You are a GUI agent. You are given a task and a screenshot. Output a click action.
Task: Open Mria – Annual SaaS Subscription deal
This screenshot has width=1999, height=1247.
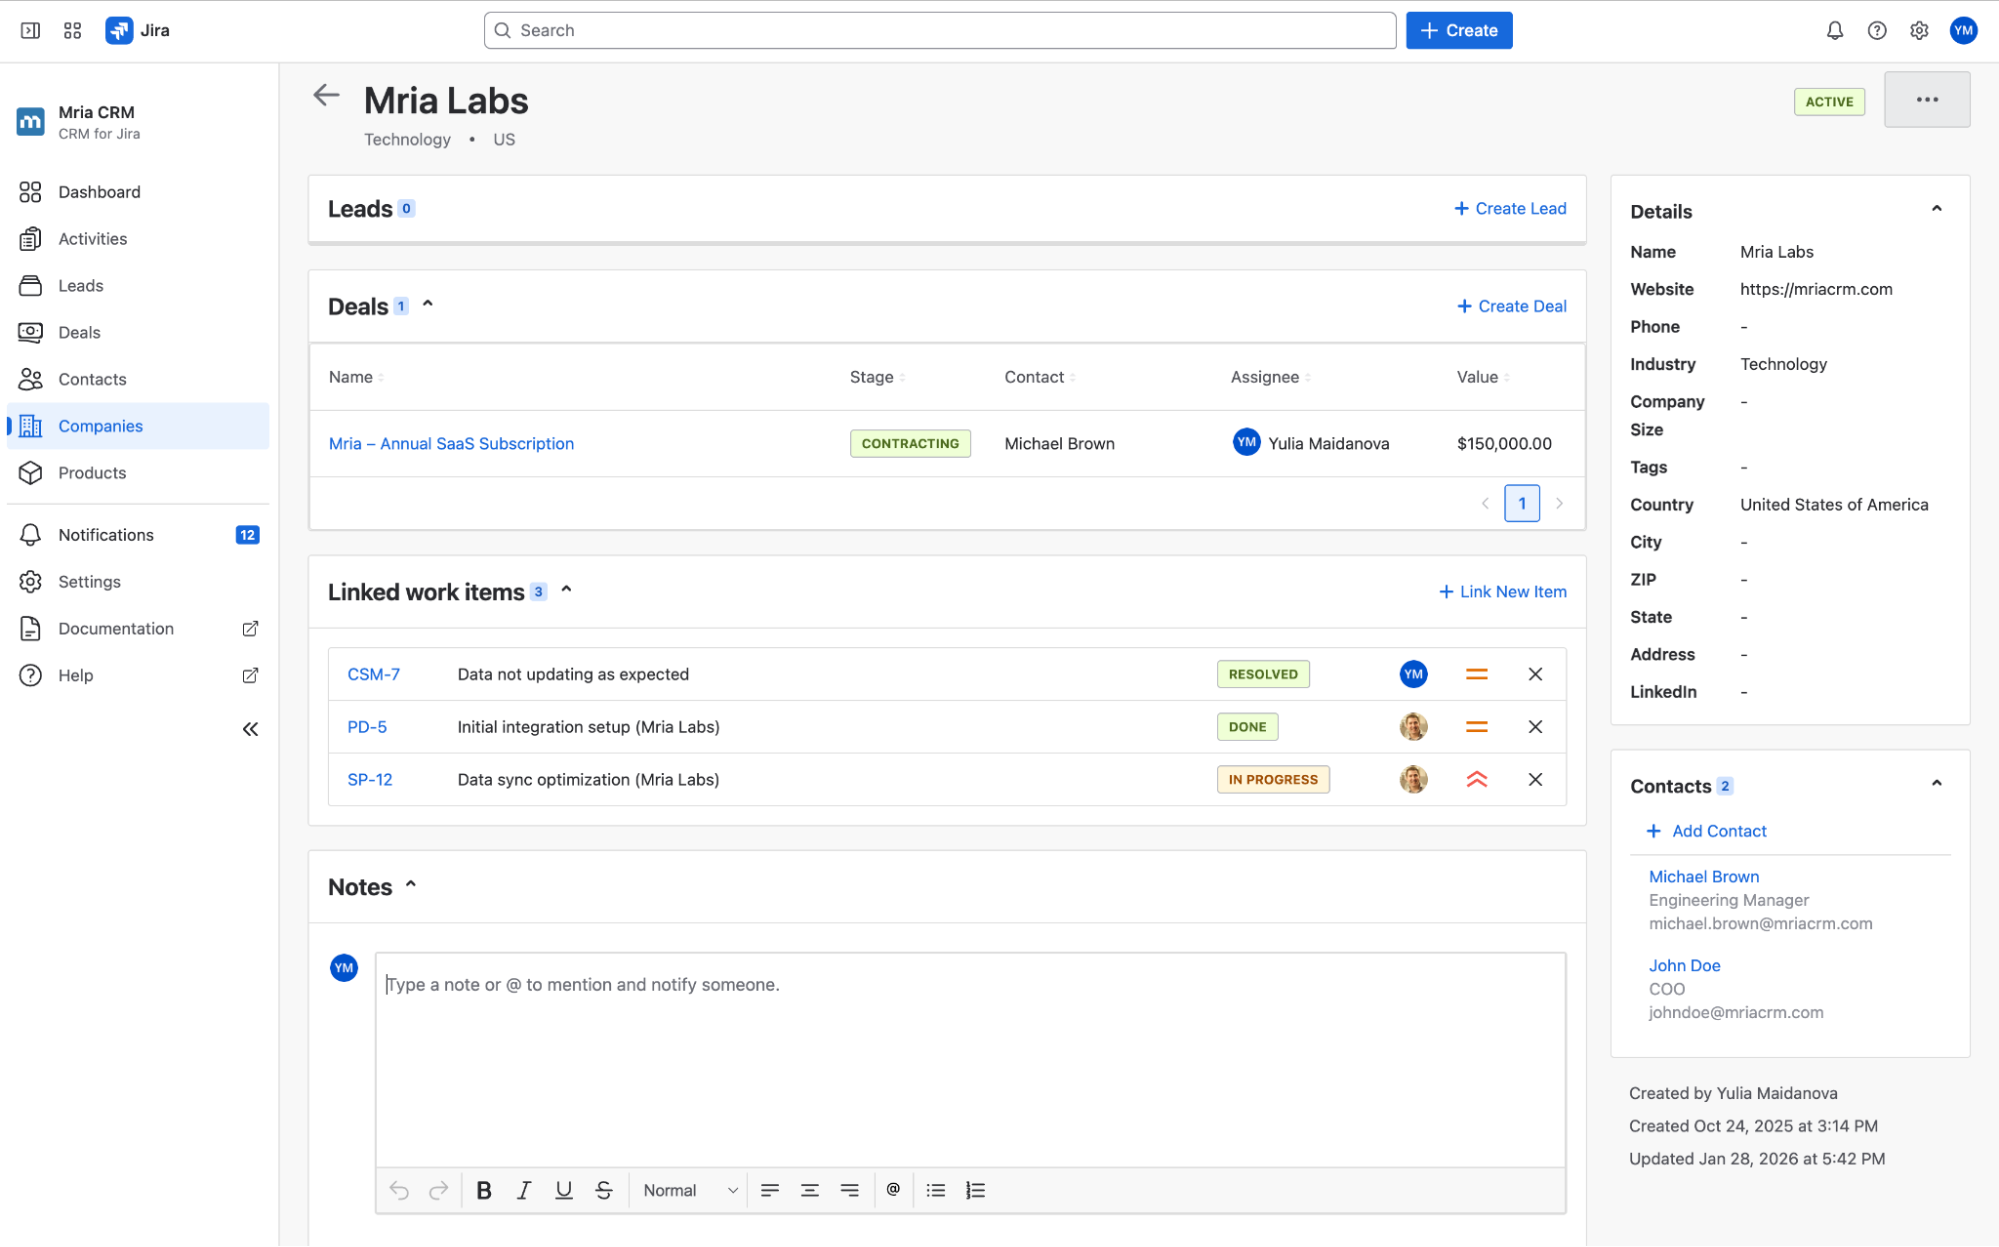click(x=451, y=443)
